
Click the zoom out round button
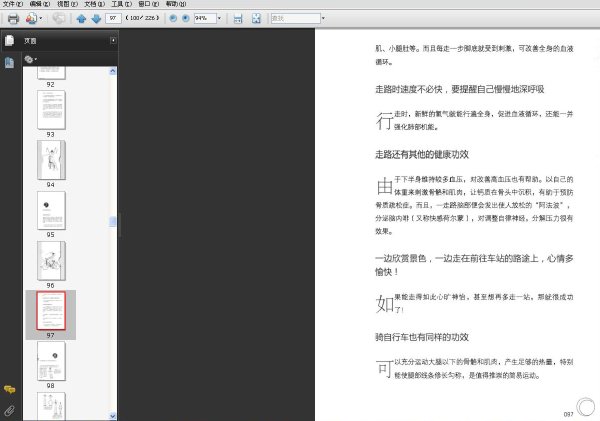tap(173, 18)
